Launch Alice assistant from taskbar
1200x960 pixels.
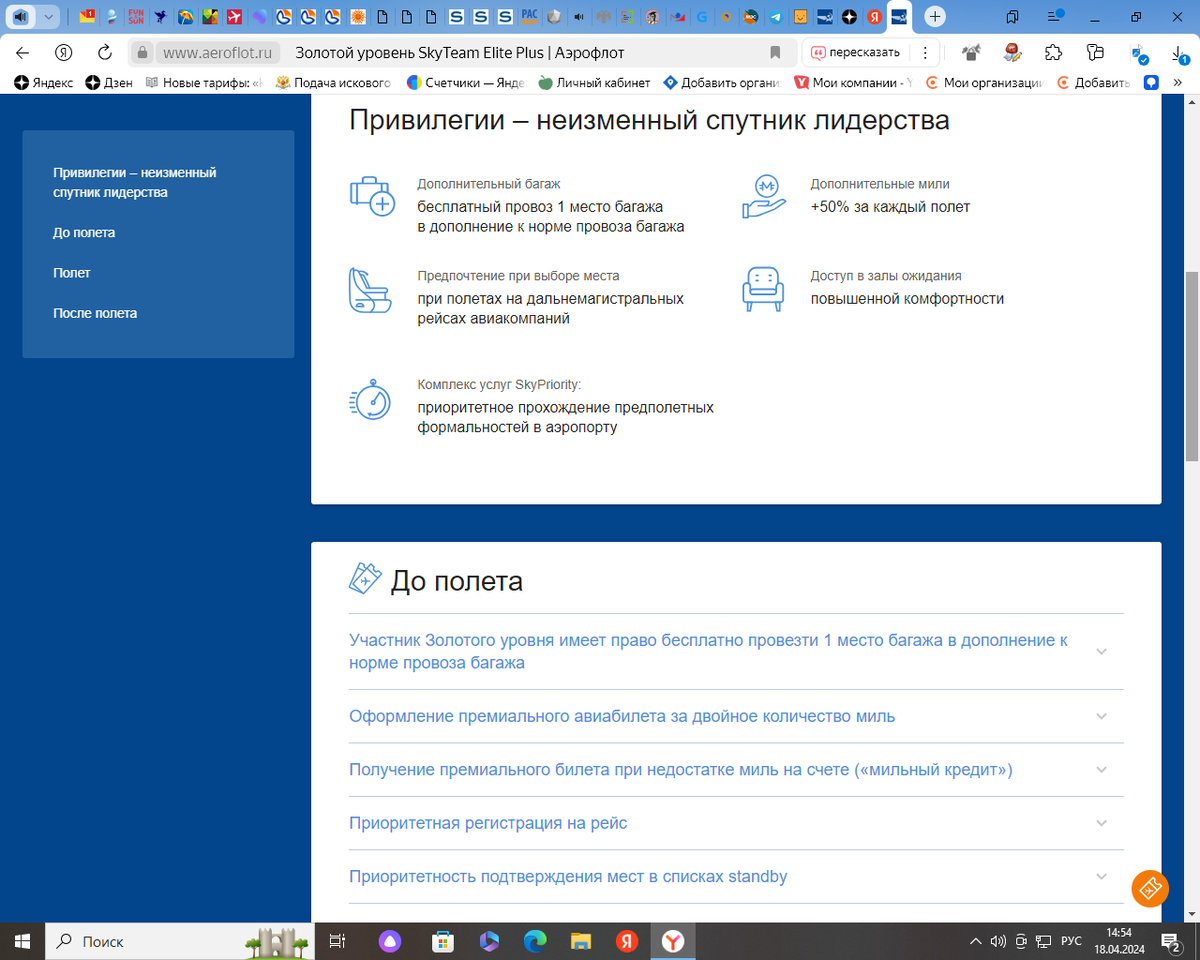[x=391, y=941]
